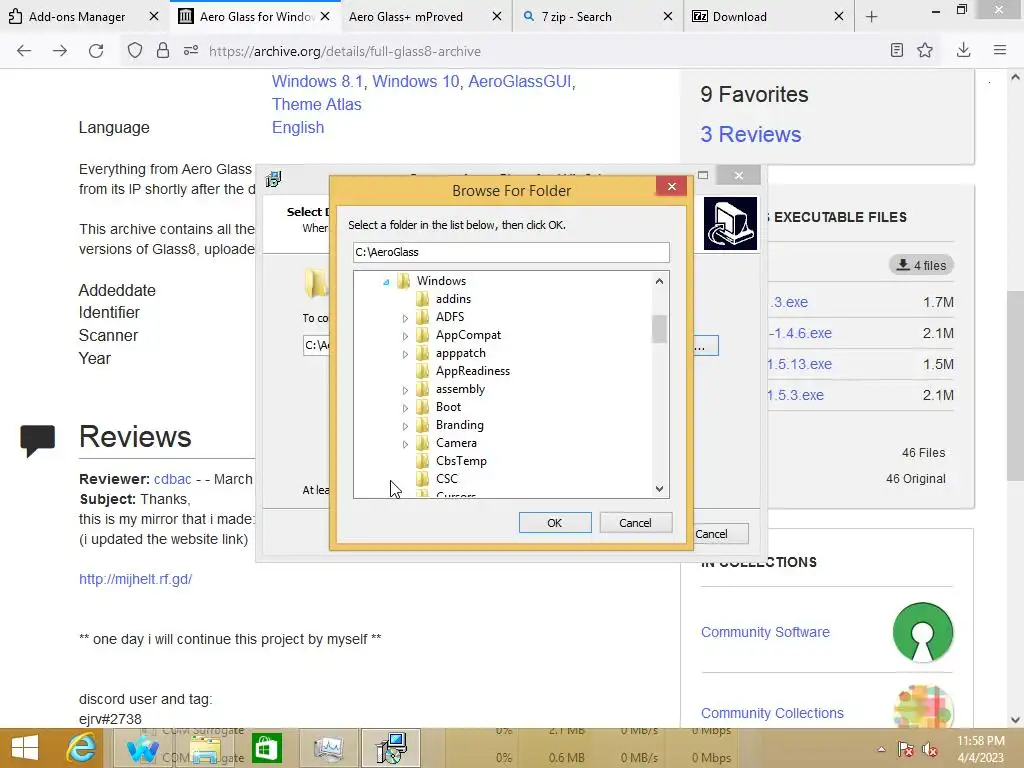Click the padlock site security icon

click(163, 51)
